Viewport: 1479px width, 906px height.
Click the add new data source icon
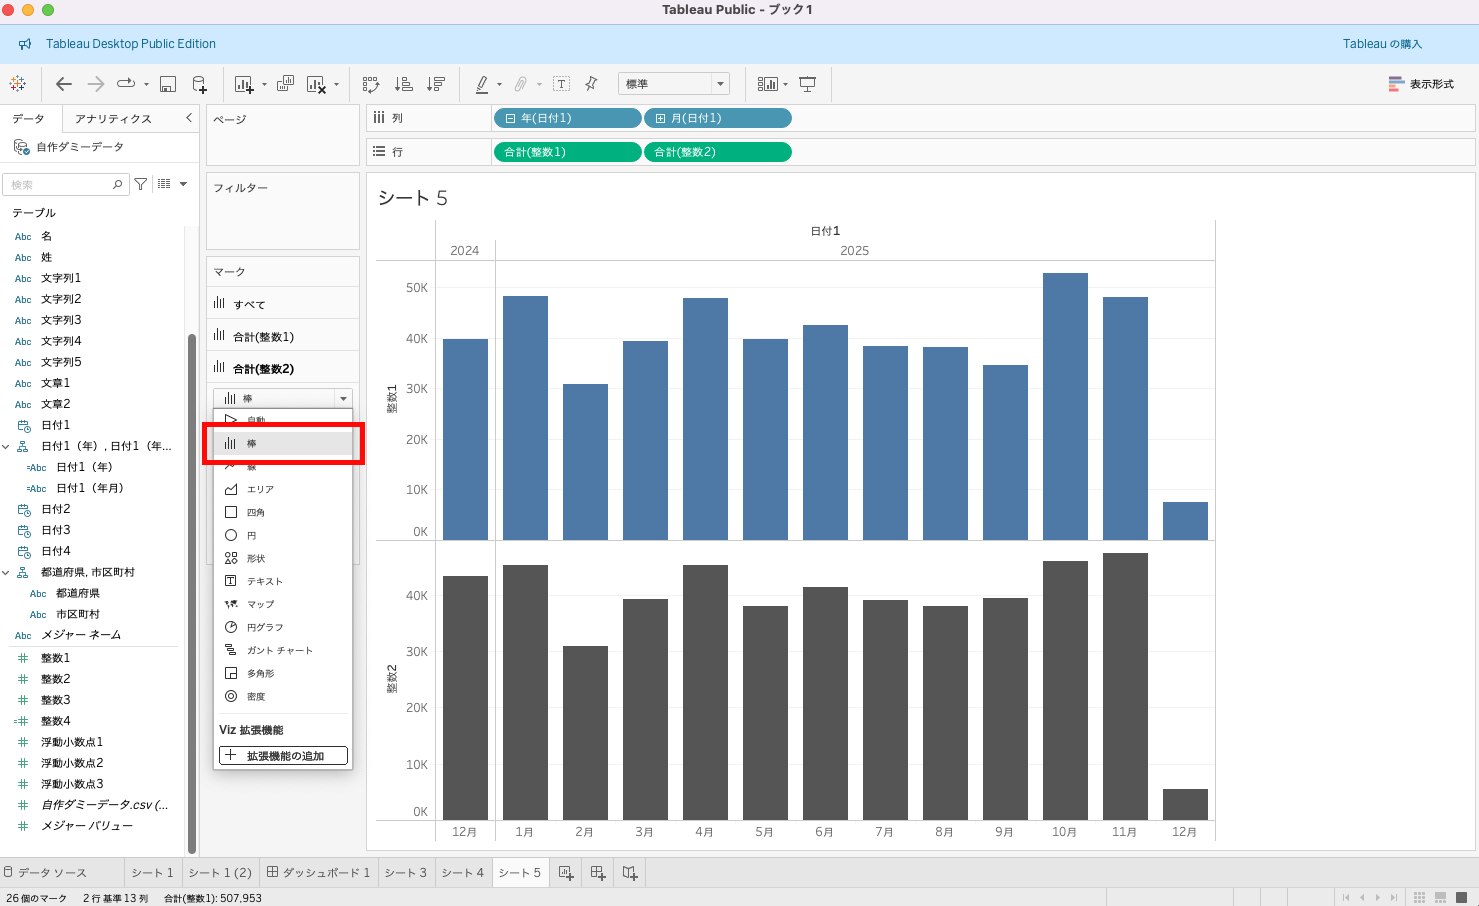point(199,84)
